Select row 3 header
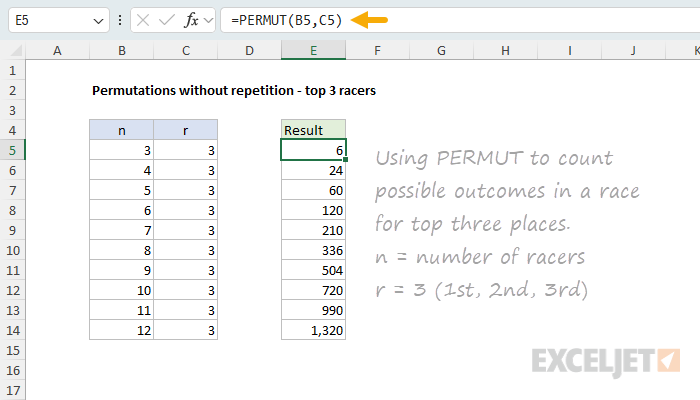700x400 pixels. point(12,110)
